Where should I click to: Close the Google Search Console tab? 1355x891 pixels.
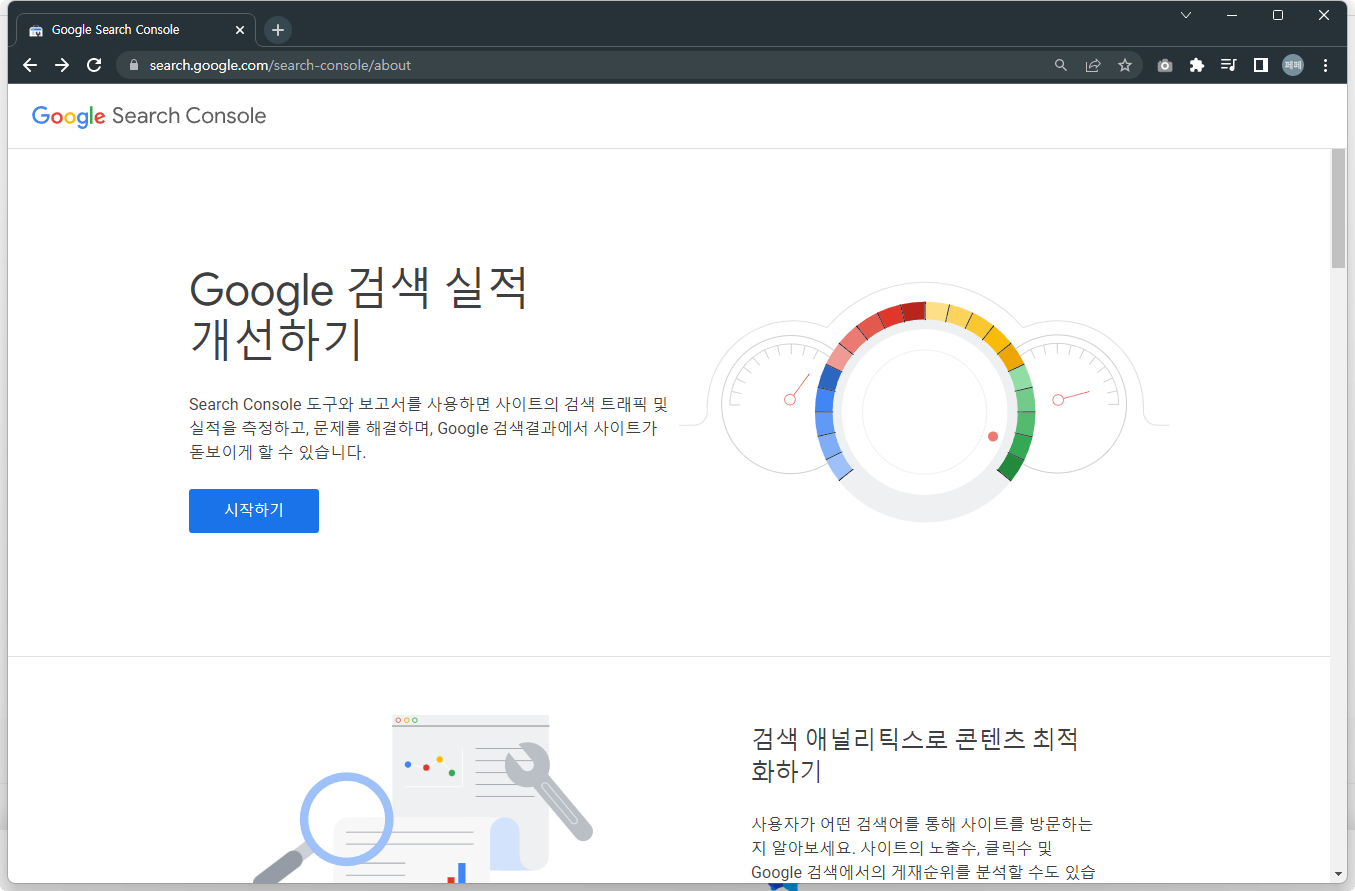tap(240, 30)
